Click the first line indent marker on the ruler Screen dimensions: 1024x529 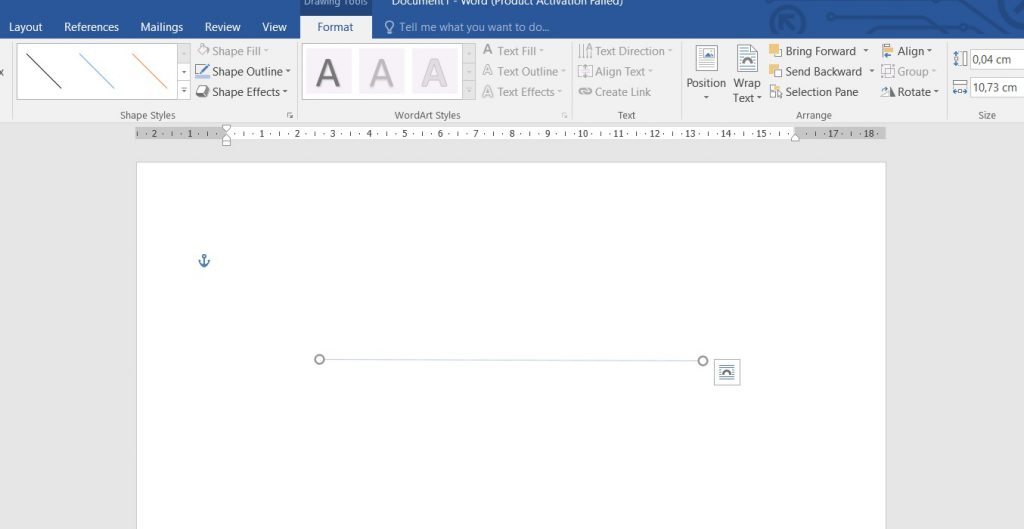(x=226, y=129)
